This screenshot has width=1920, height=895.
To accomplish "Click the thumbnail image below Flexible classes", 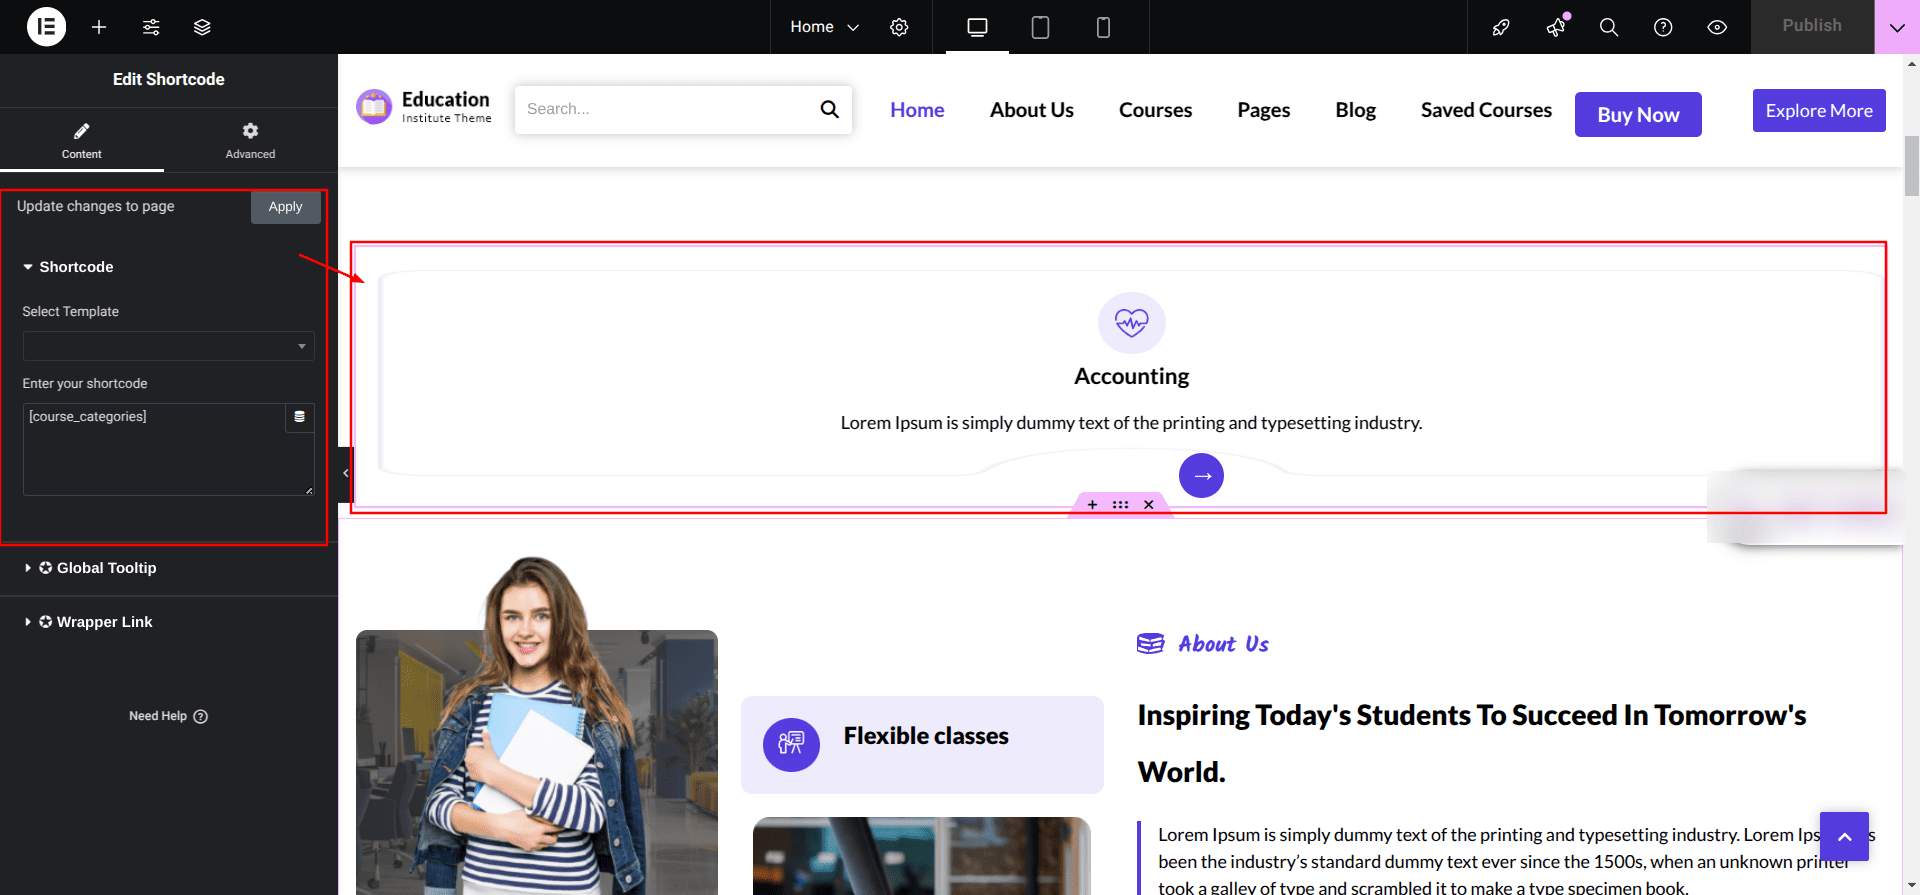I will pos(921,856).
